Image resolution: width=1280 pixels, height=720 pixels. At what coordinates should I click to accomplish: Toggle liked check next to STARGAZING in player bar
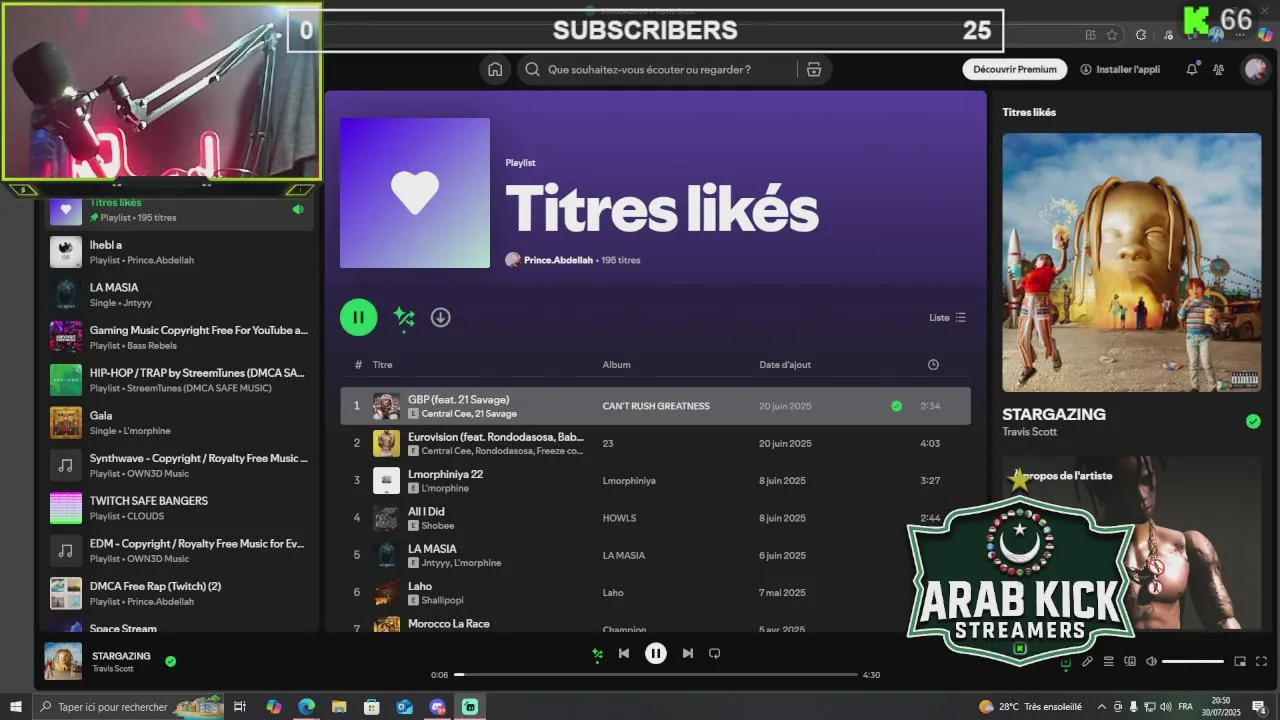pyautogui.click(x=170, y=661)
